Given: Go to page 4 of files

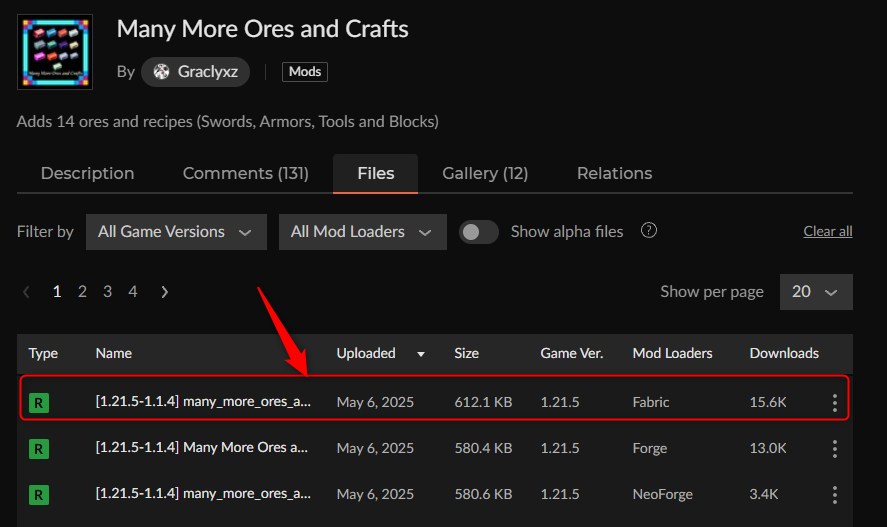Looking at the screenshot, I should (133, 292).
